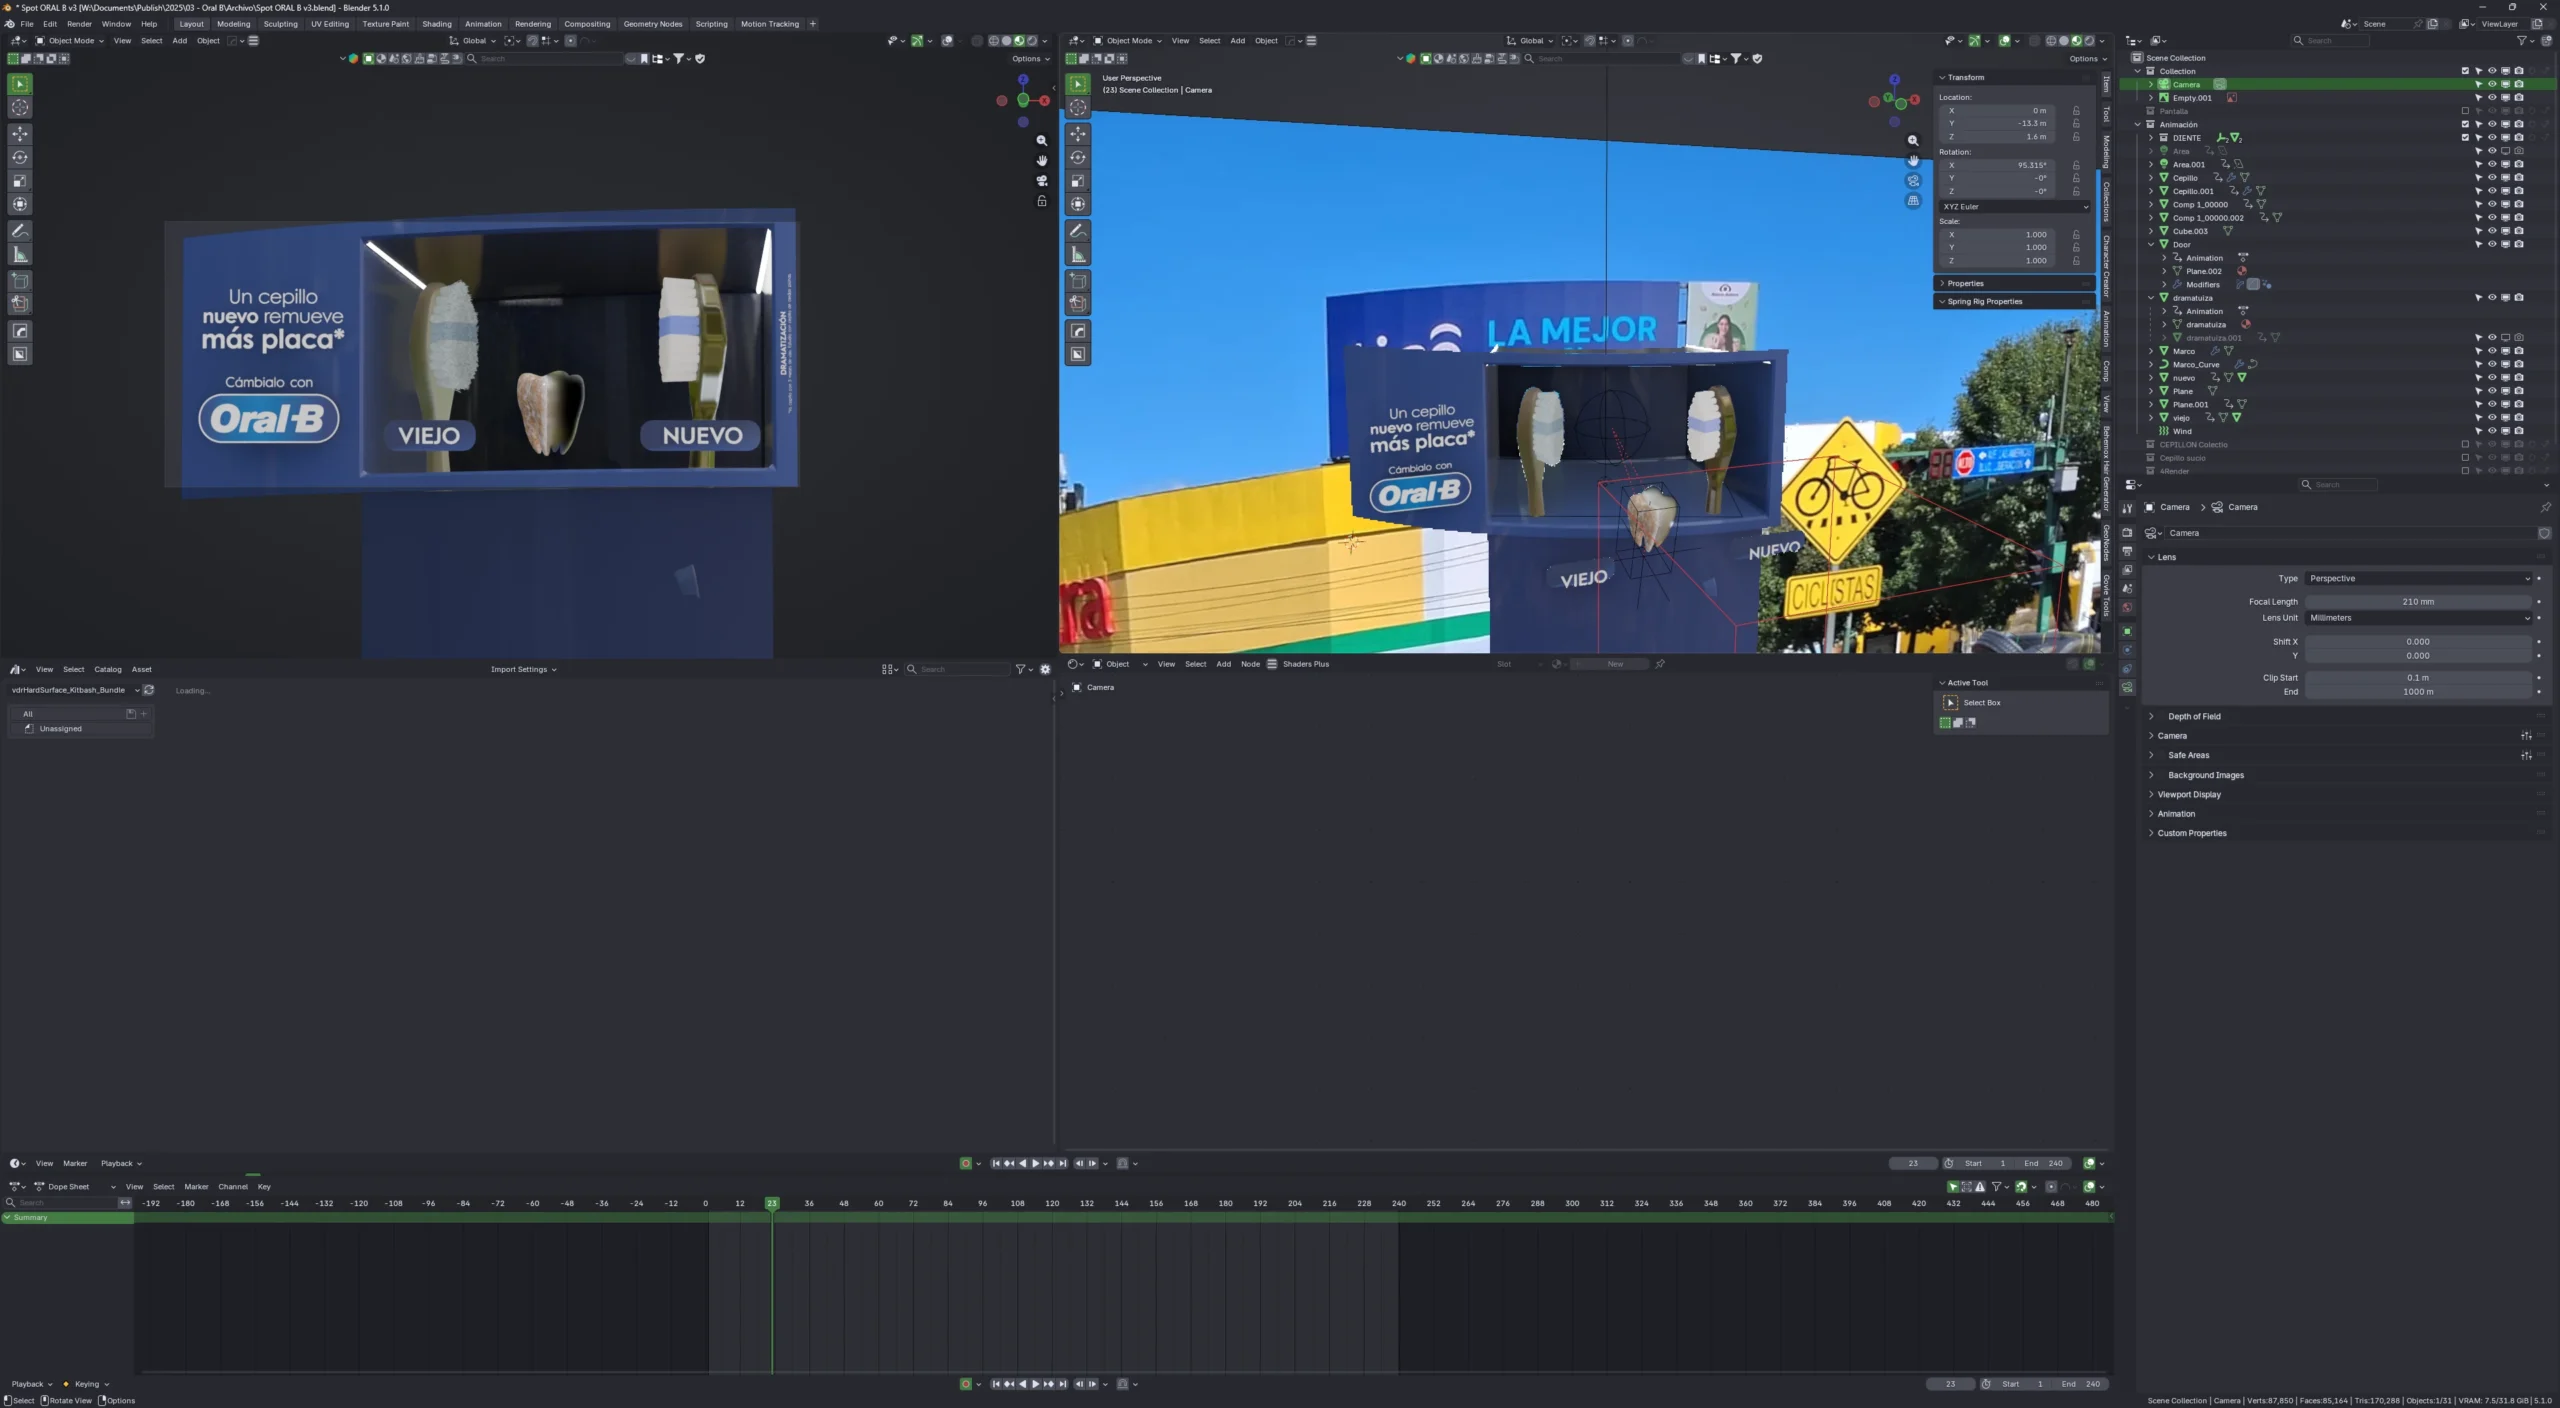Enable the Pantalla collection checkbox
Screen dimensions: 2560x1408
pyautogui.click(x=2465, y=111)
